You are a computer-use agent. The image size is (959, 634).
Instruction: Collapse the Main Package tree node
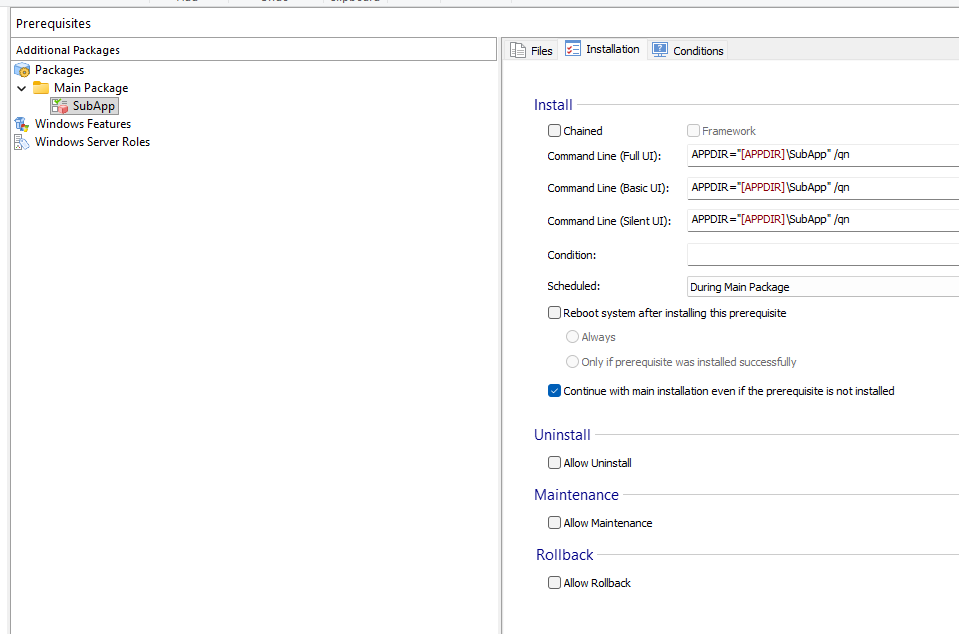coord(22,88)
